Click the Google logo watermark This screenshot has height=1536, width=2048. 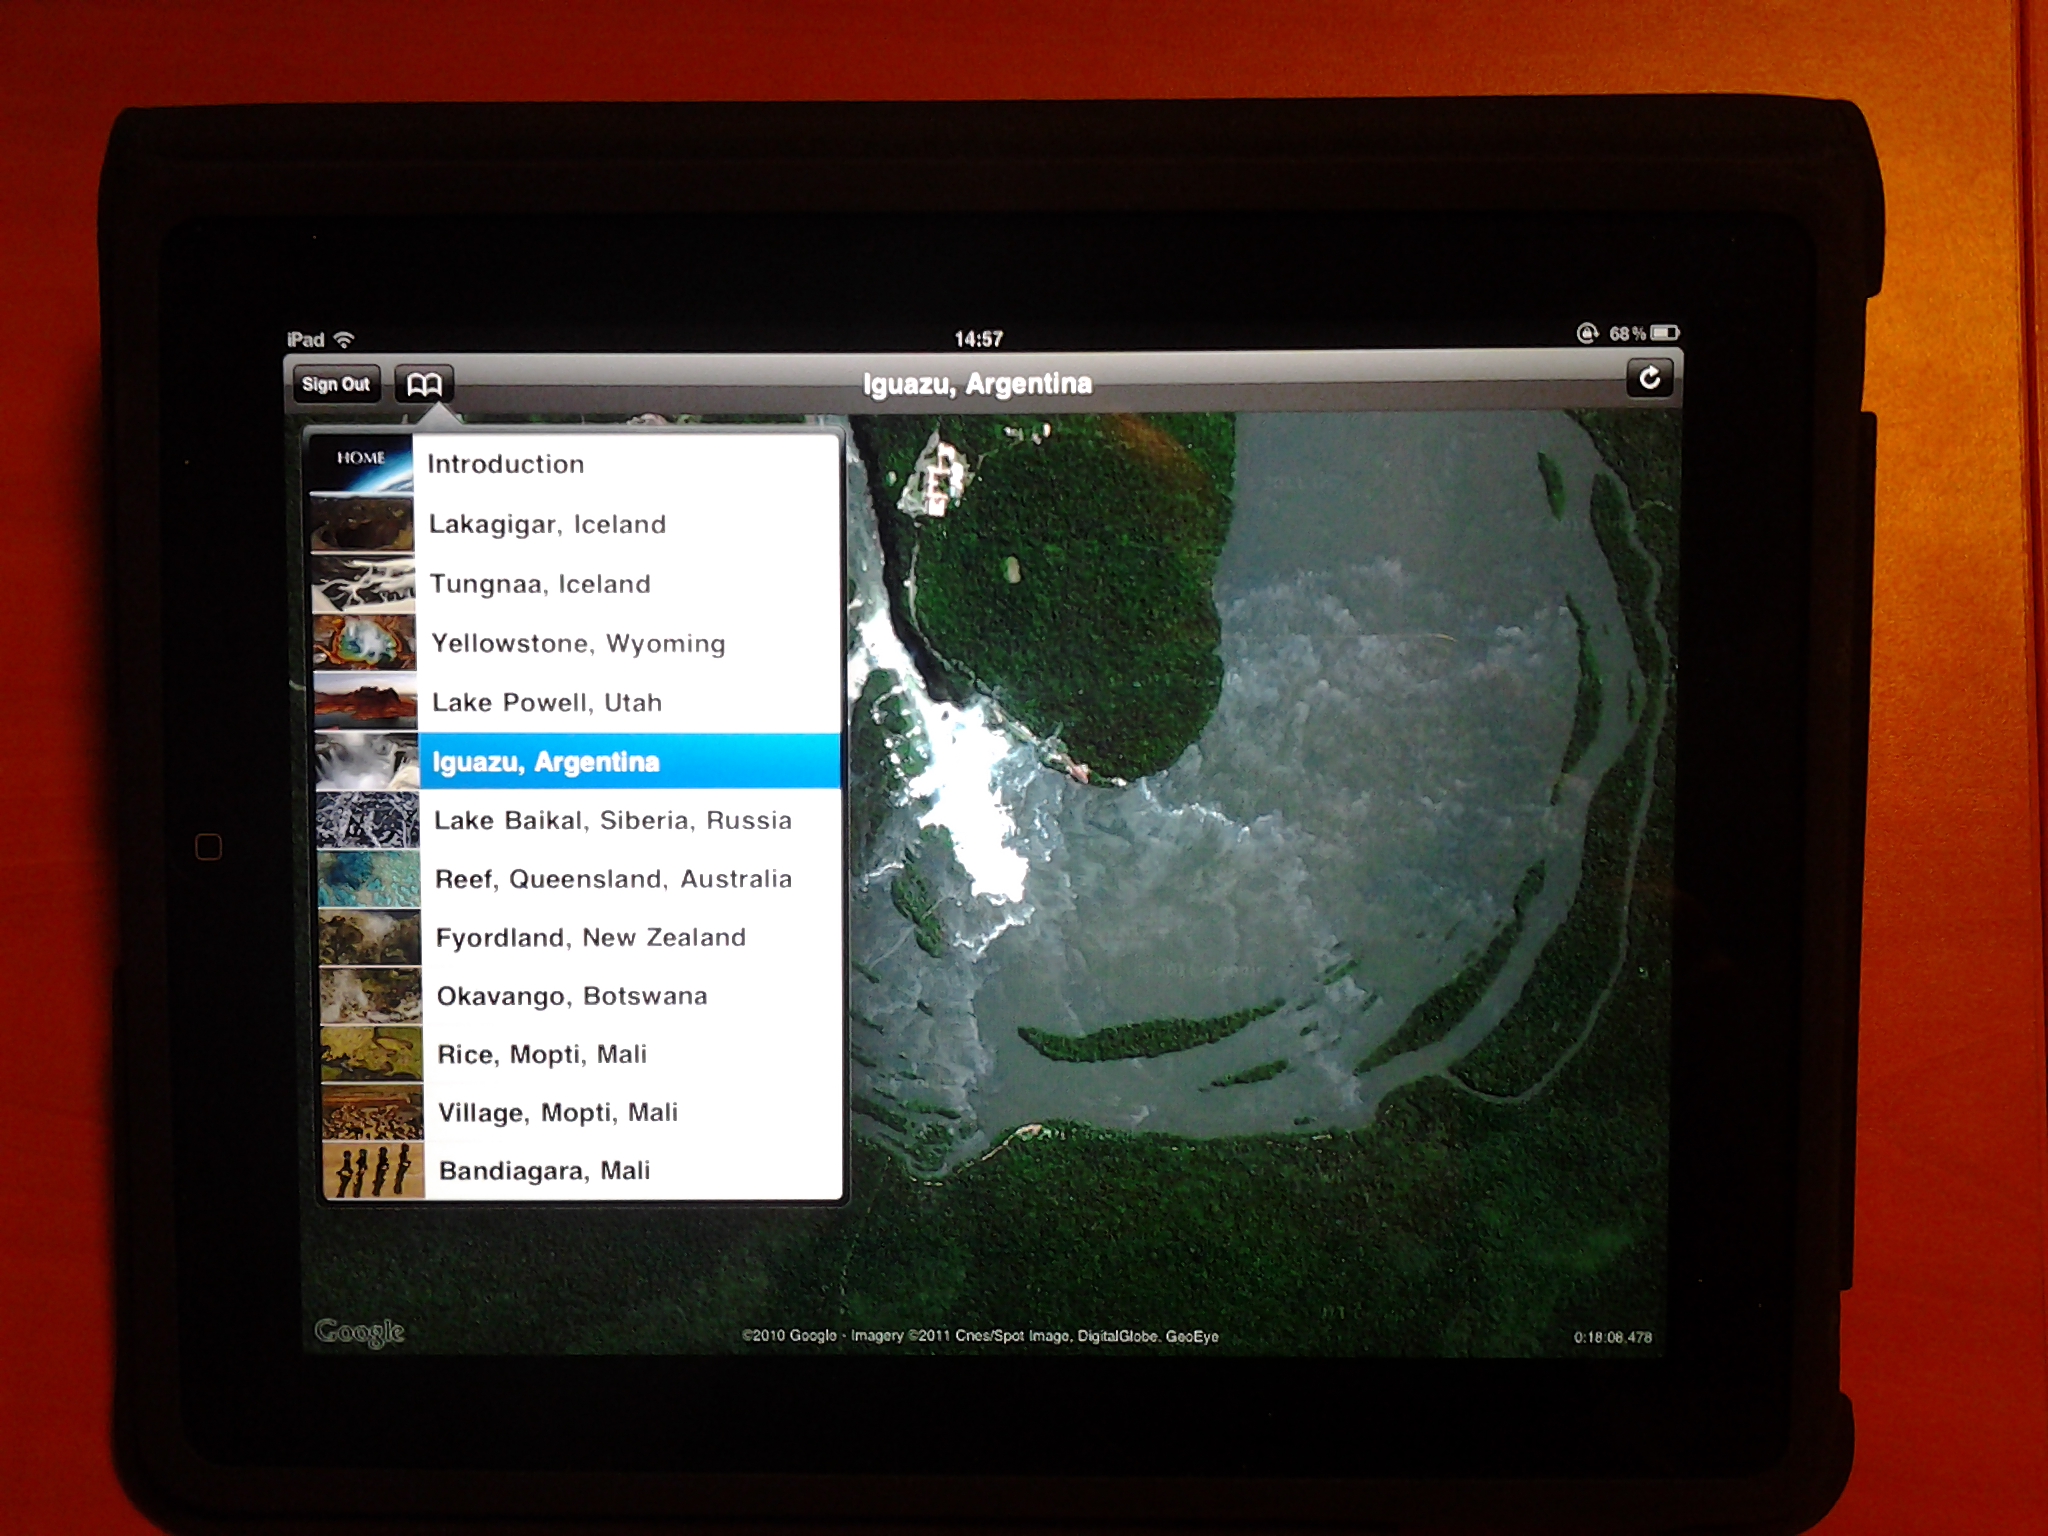tap(359, 1331)
